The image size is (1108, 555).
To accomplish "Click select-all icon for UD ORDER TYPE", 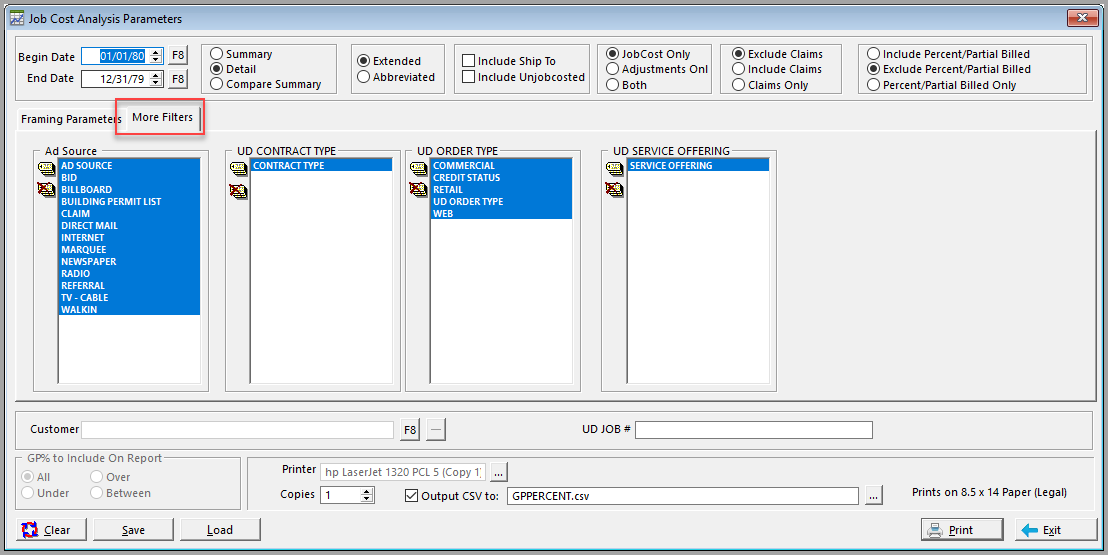I will pos(418,168).
